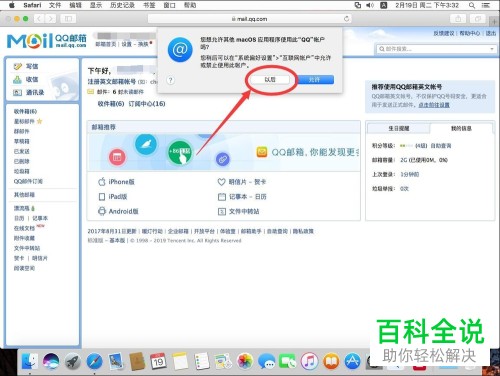Open 附件收藏 in sidebar
Viewport: 500px width, 376px height.
(x=24, y=238)
